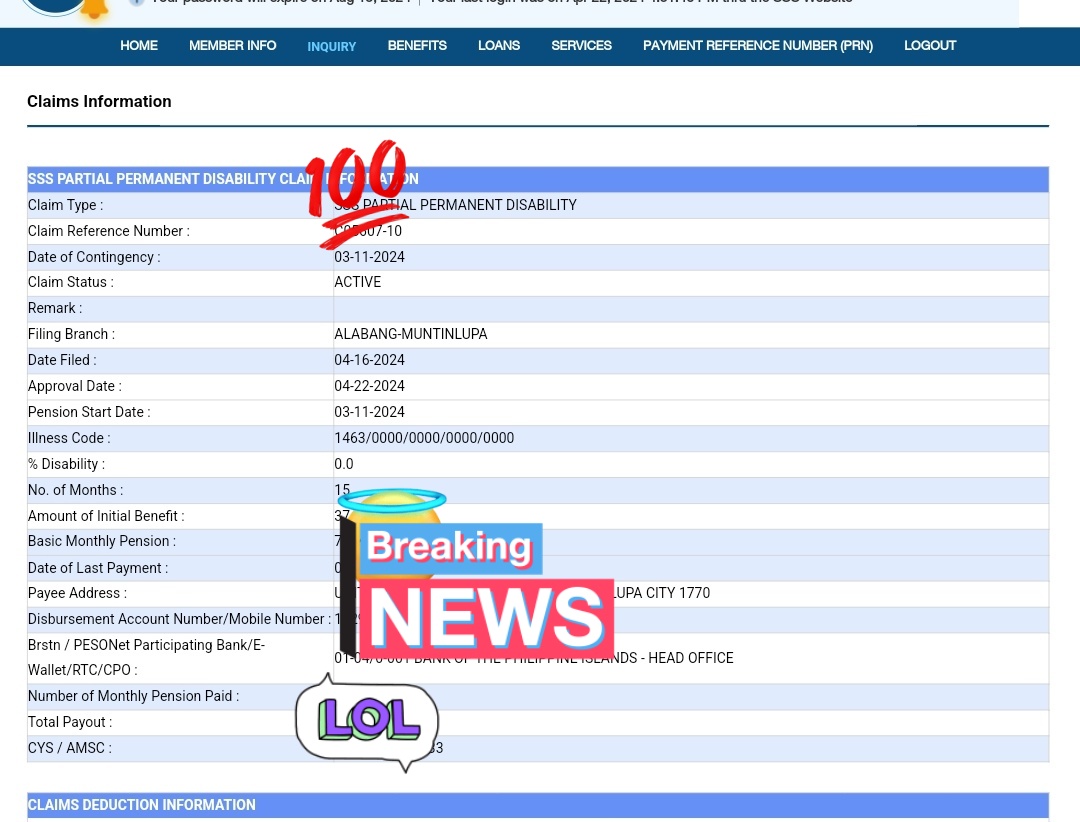Click the Total Payout label
Screen dimensions: 1080x822
click(x=70, y=722)
